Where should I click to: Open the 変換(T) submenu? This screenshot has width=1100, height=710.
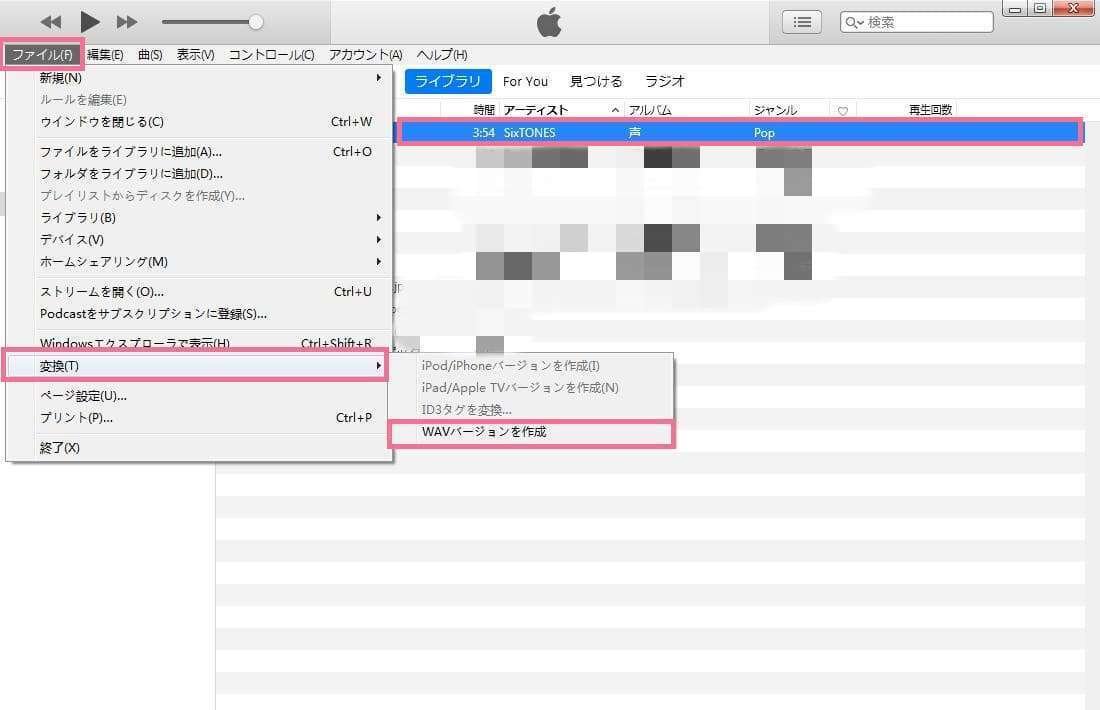pos(196,366)
